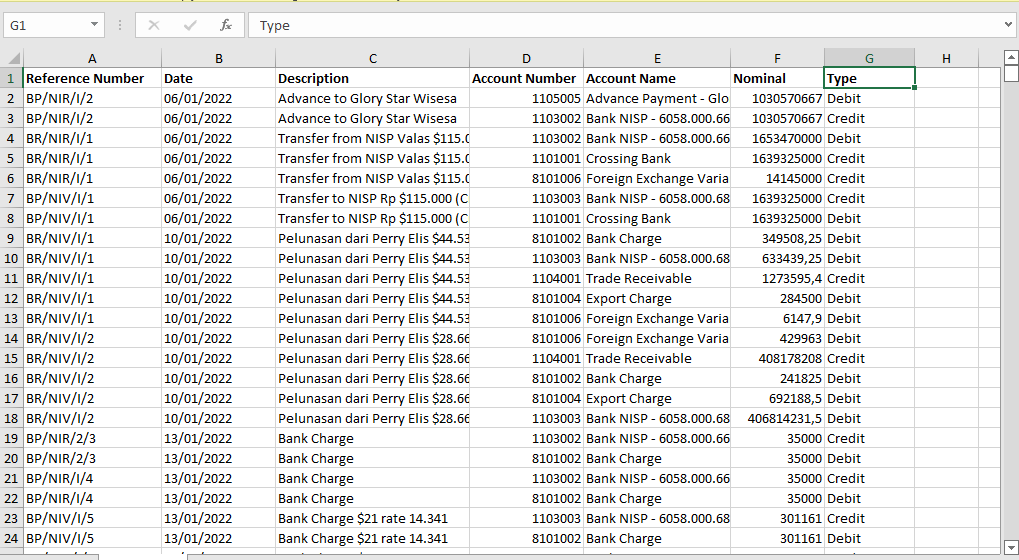Screen dimensions: 1019x560
Task: Click the Cancel (X) formula bar icon
Action: click(x=154, y=25)
